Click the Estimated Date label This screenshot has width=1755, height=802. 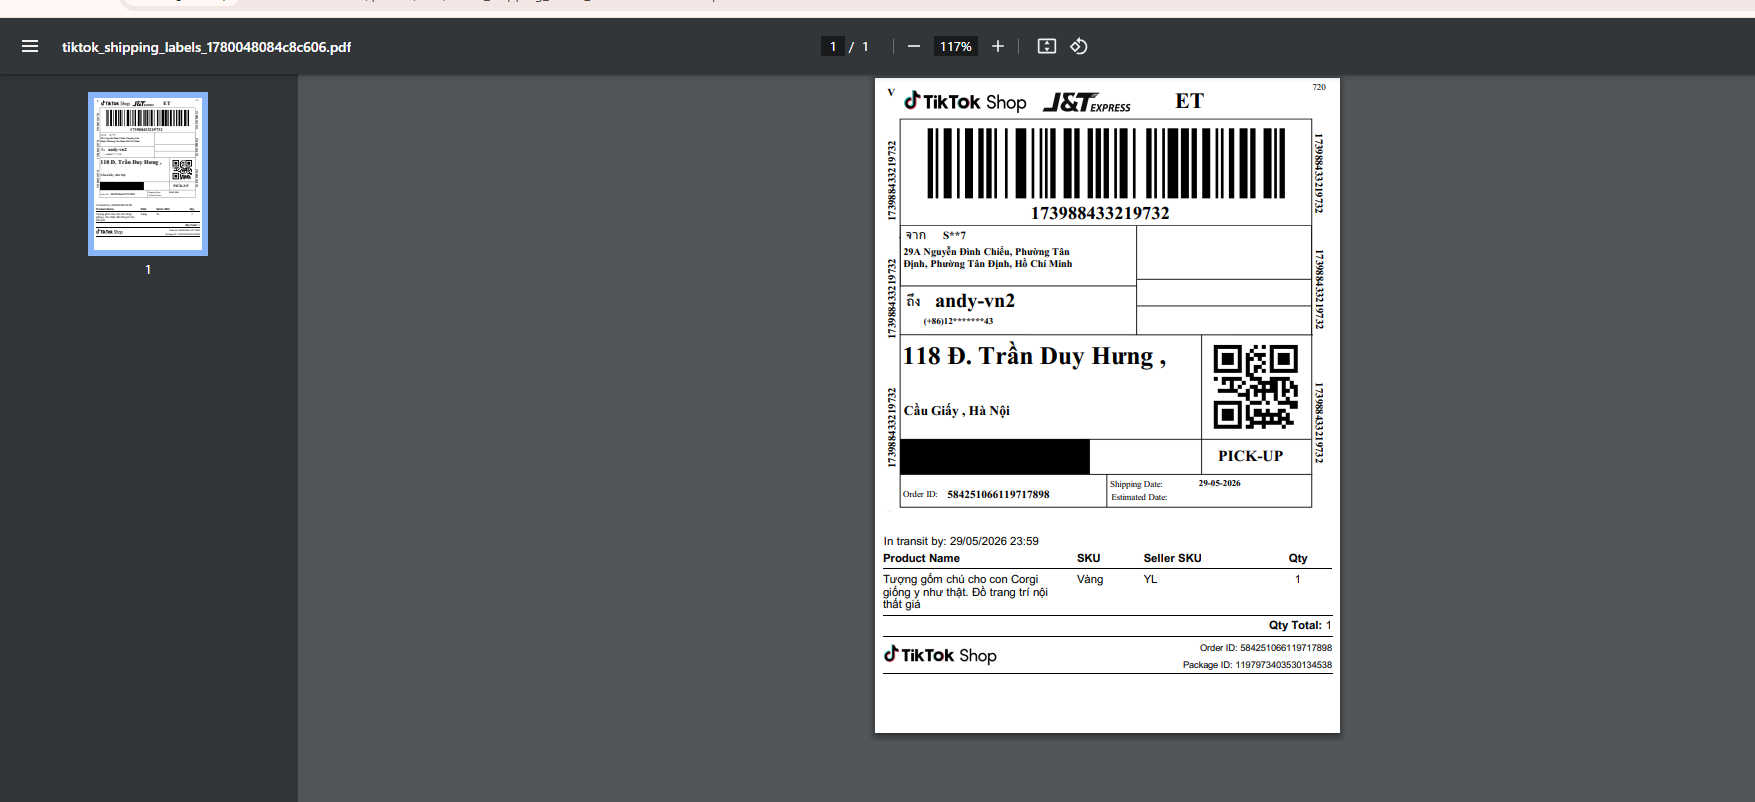pos(1139,497)
